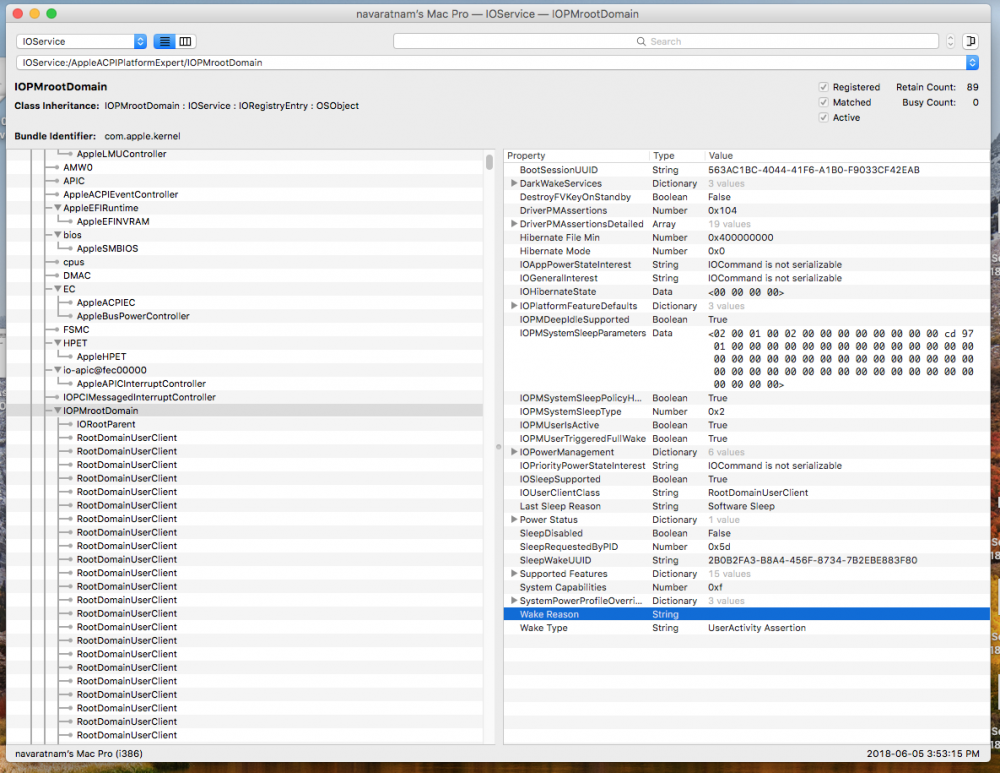Viewport: 1000px width, 773px height.
Task: Select the IOUserClientClass property row
Action: [747, 492]
